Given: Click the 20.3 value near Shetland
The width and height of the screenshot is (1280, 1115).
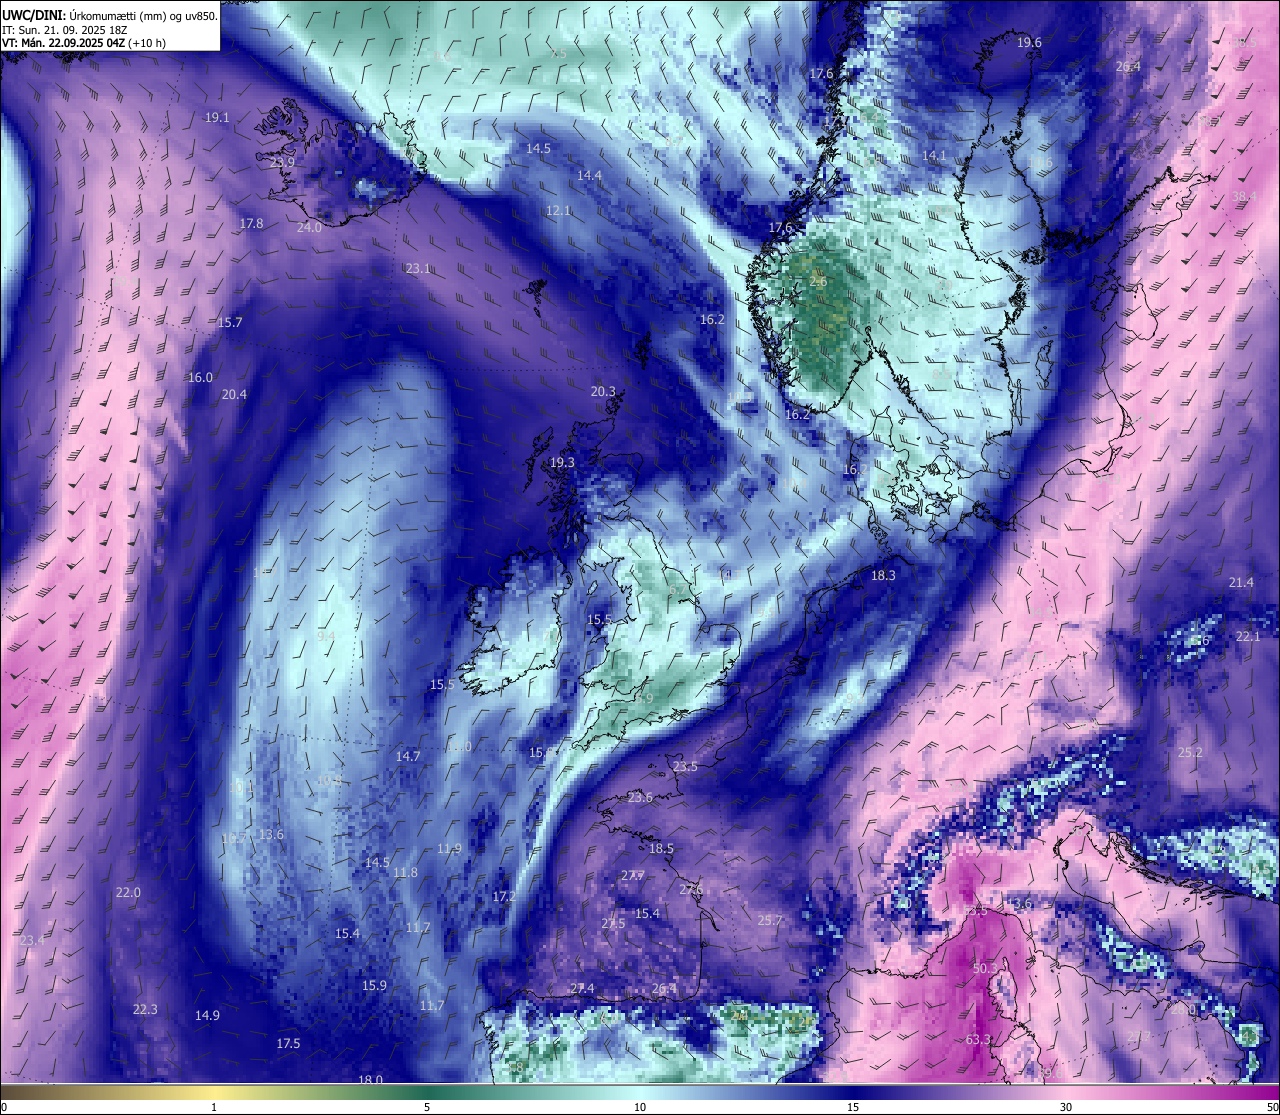Looking at the screenshot, I should (x=603, y=391).
